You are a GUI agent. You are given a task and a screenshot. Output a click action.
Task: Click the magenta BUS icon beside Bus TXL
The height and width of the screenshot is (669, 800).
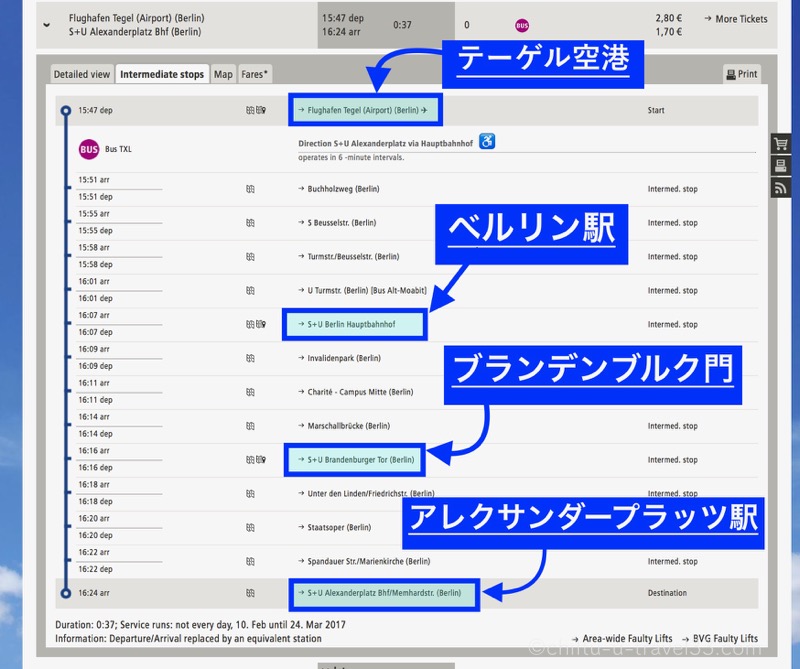click(x=89, y=150)
